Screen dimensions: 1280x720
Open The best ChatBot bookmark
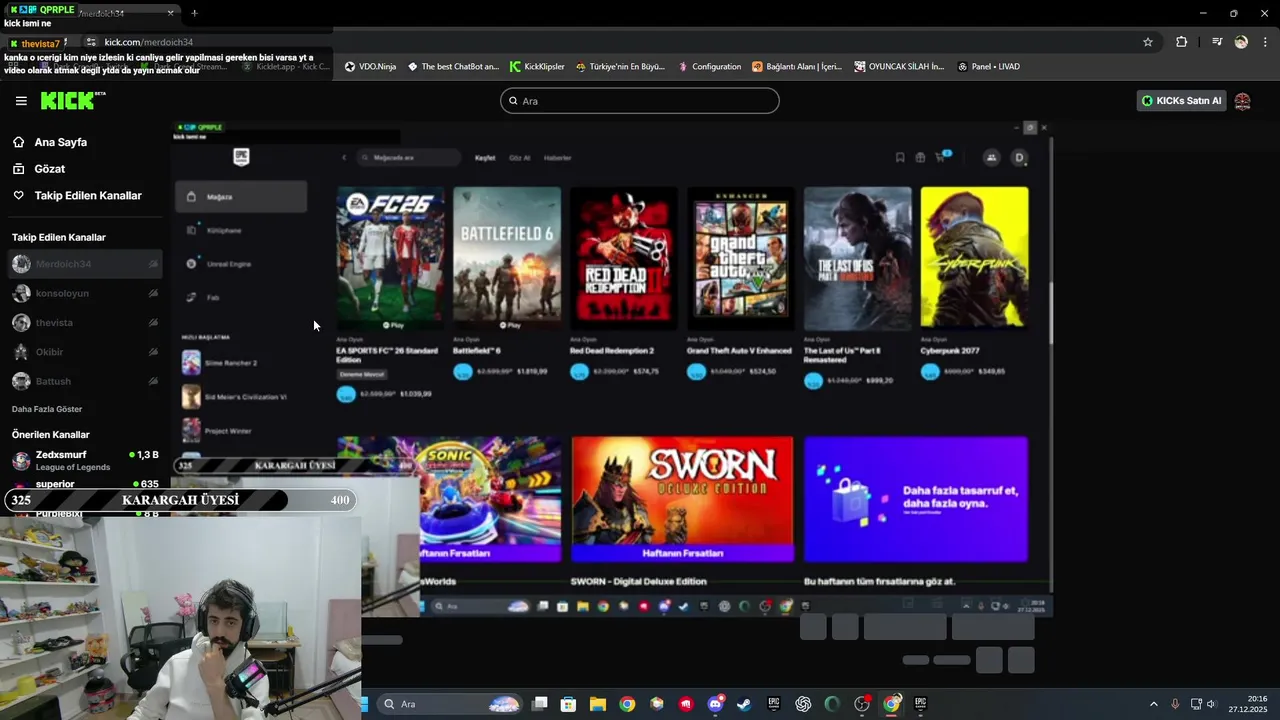pos(452,67)
